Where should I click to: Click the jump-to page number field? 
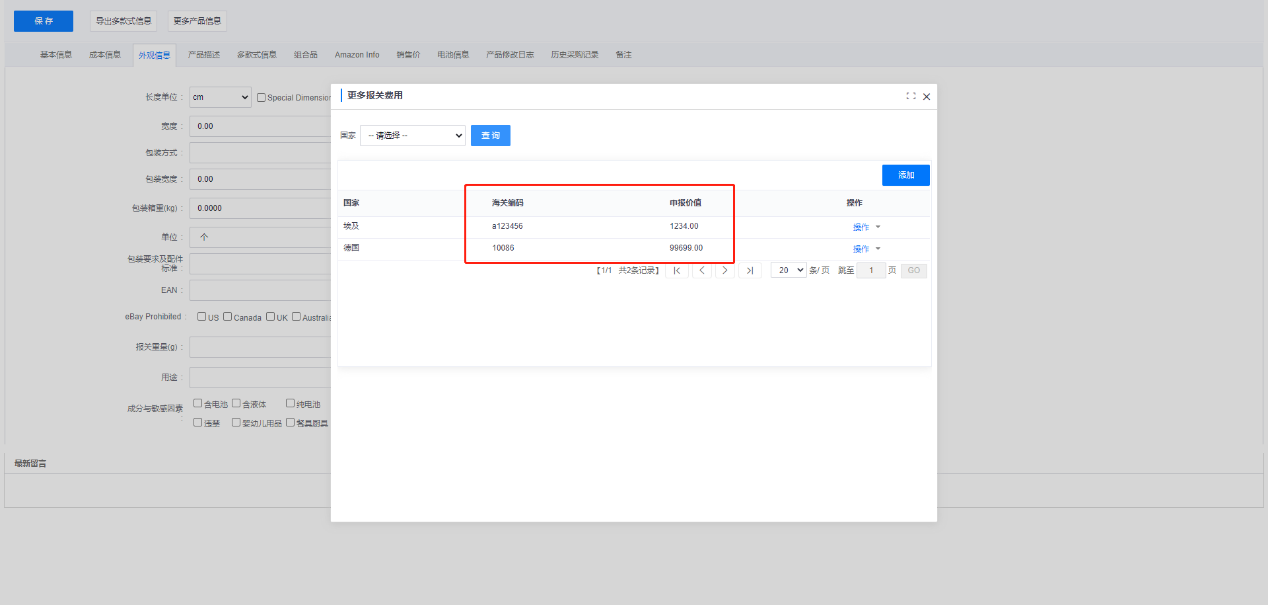pyautogui.click(x=870, y=270)
